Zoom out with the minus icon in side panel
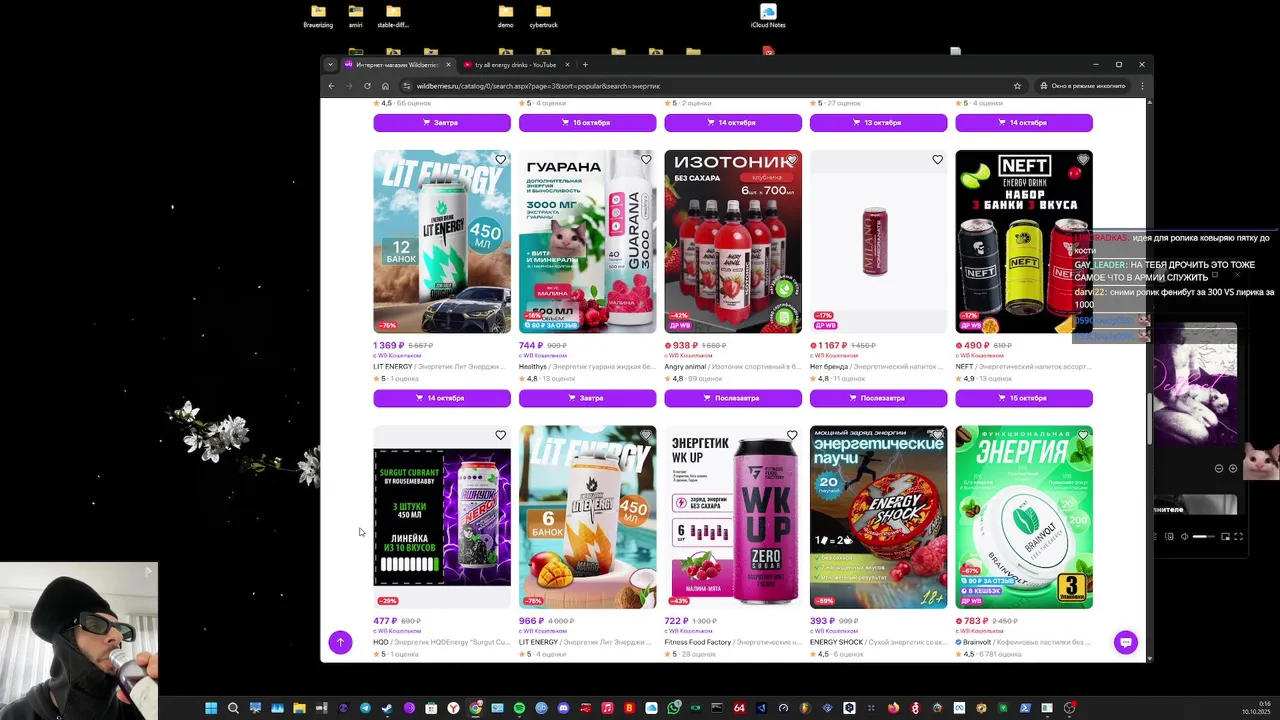 tap(1219, 468)
